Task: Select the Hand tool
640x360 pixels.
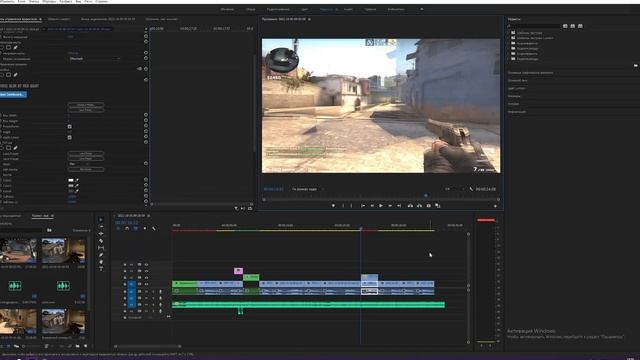Action: pos(101,262)
